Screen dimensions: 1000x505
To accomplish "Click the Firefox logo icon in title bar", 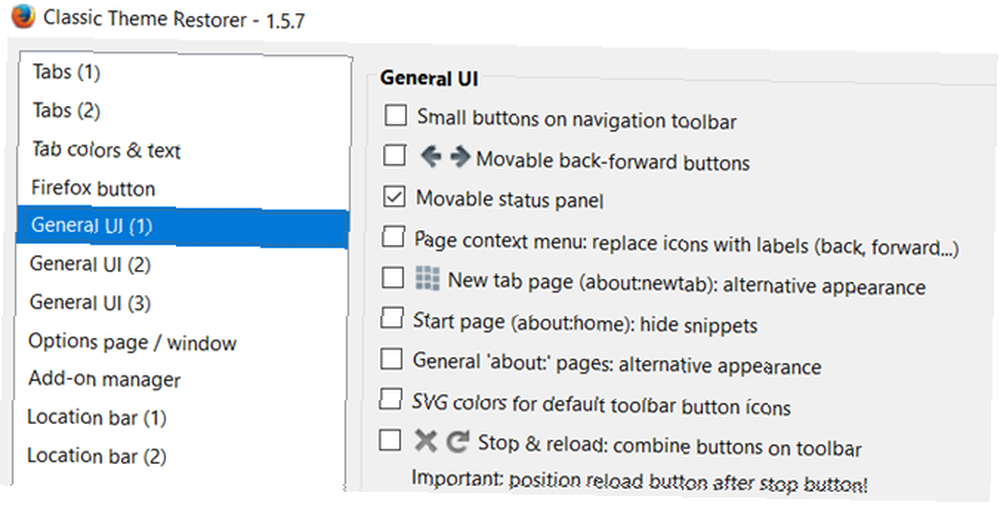I will pos(23,16).
